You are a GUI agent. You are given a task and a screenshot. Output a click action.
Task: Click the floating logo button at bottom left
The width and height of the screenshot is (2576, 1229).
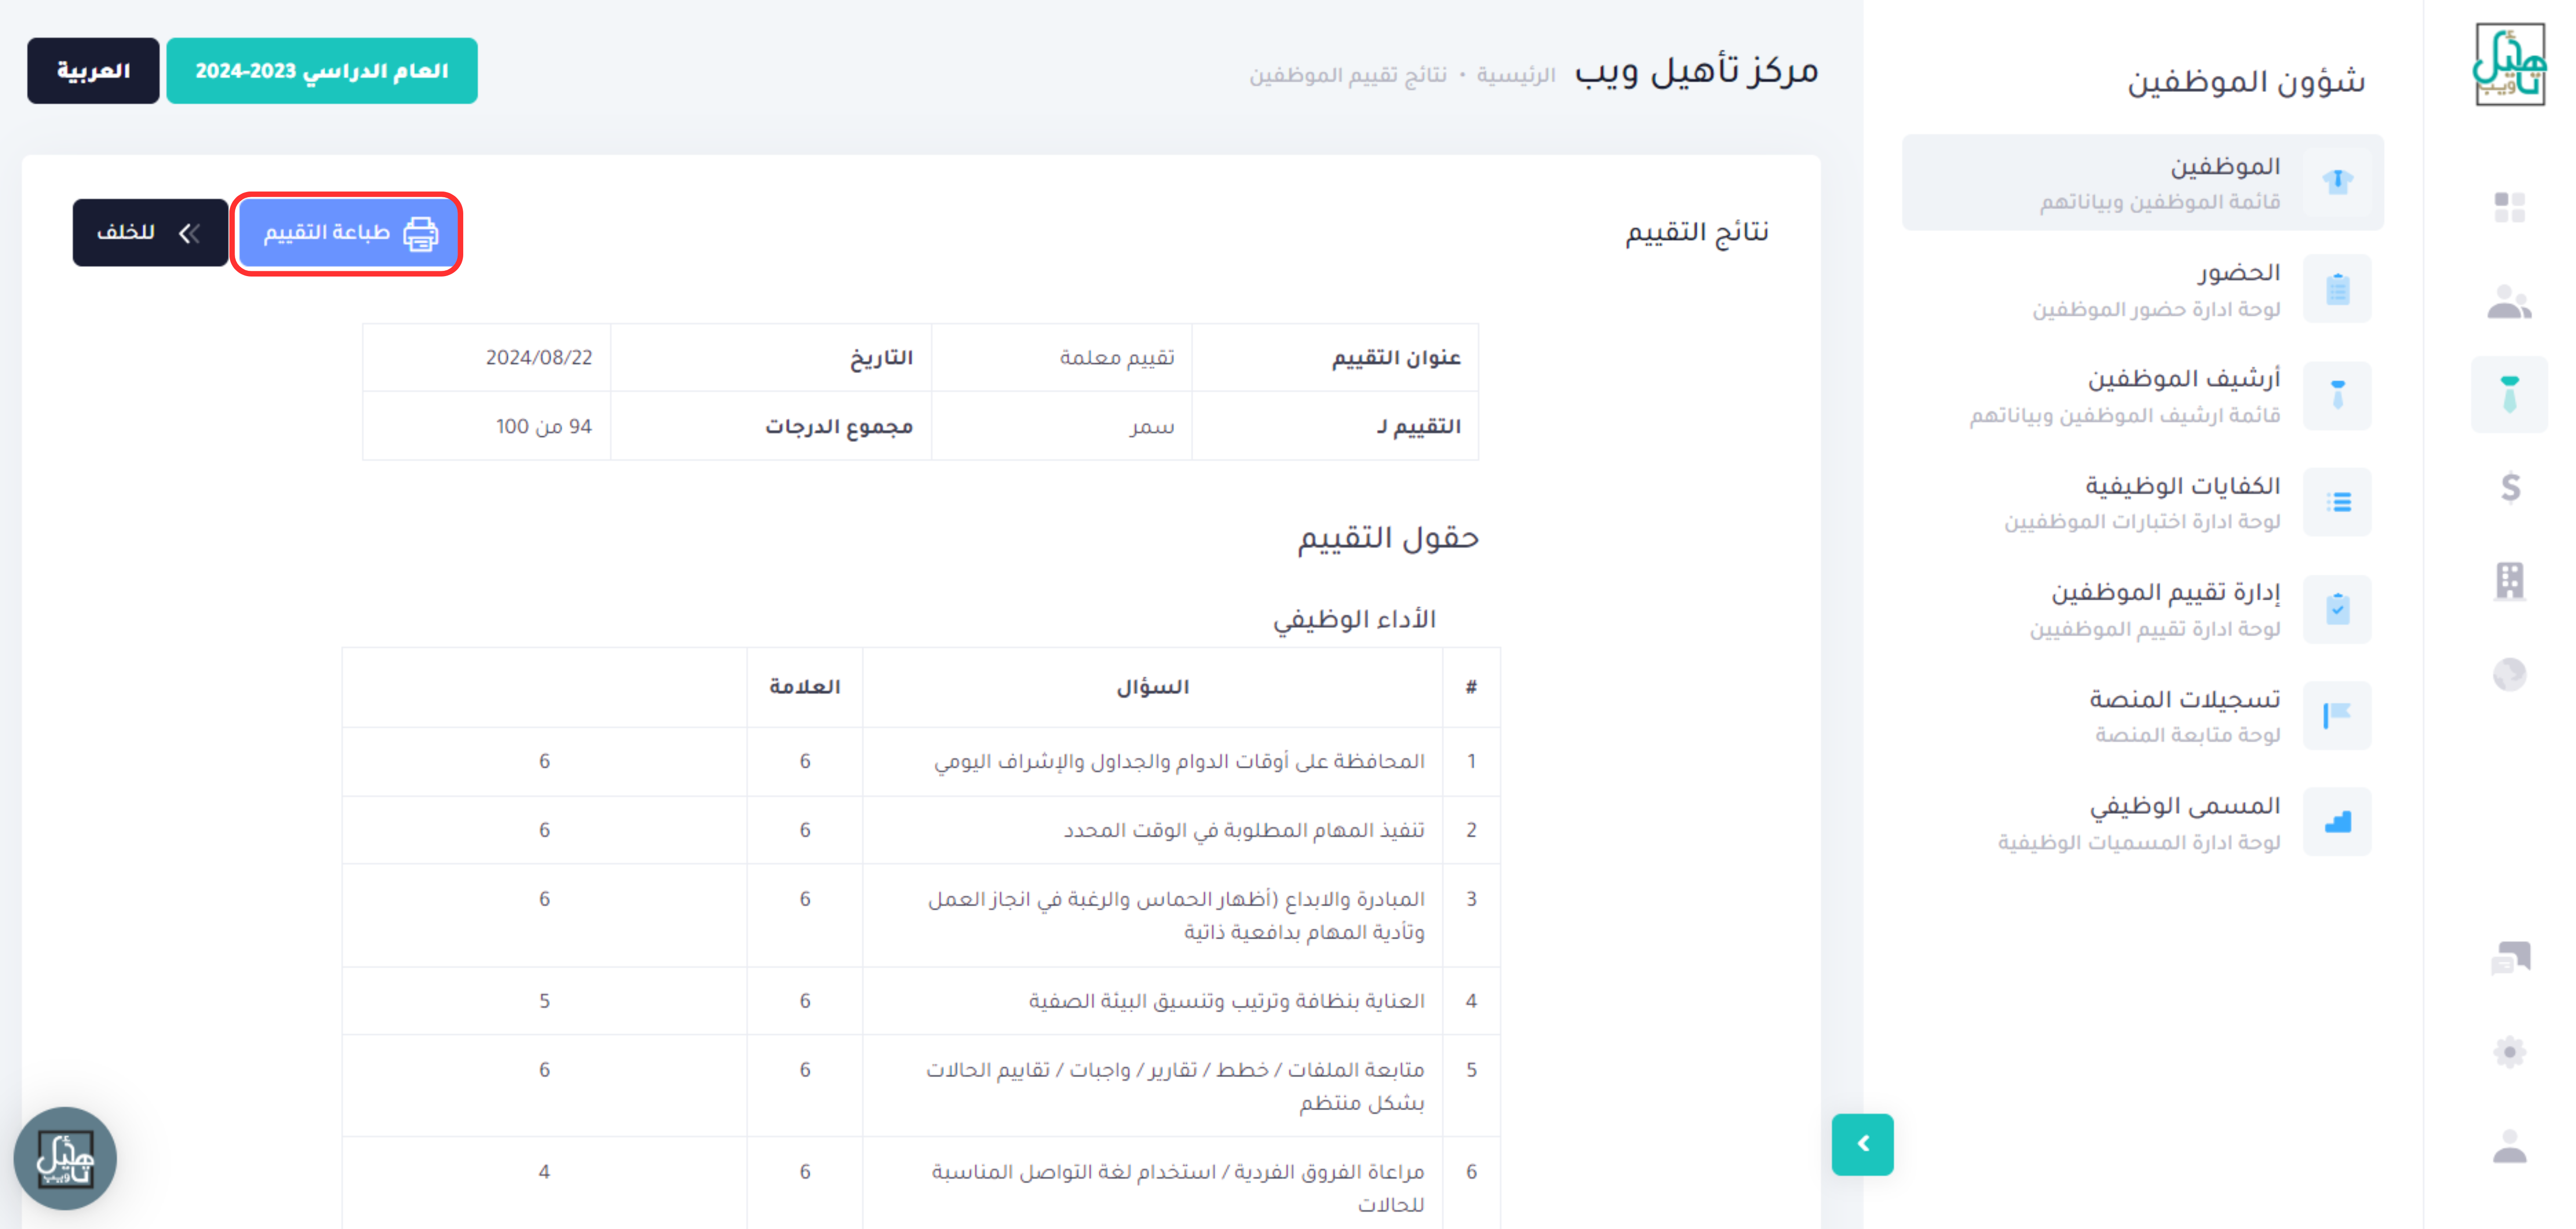[x=65, y=1158]
